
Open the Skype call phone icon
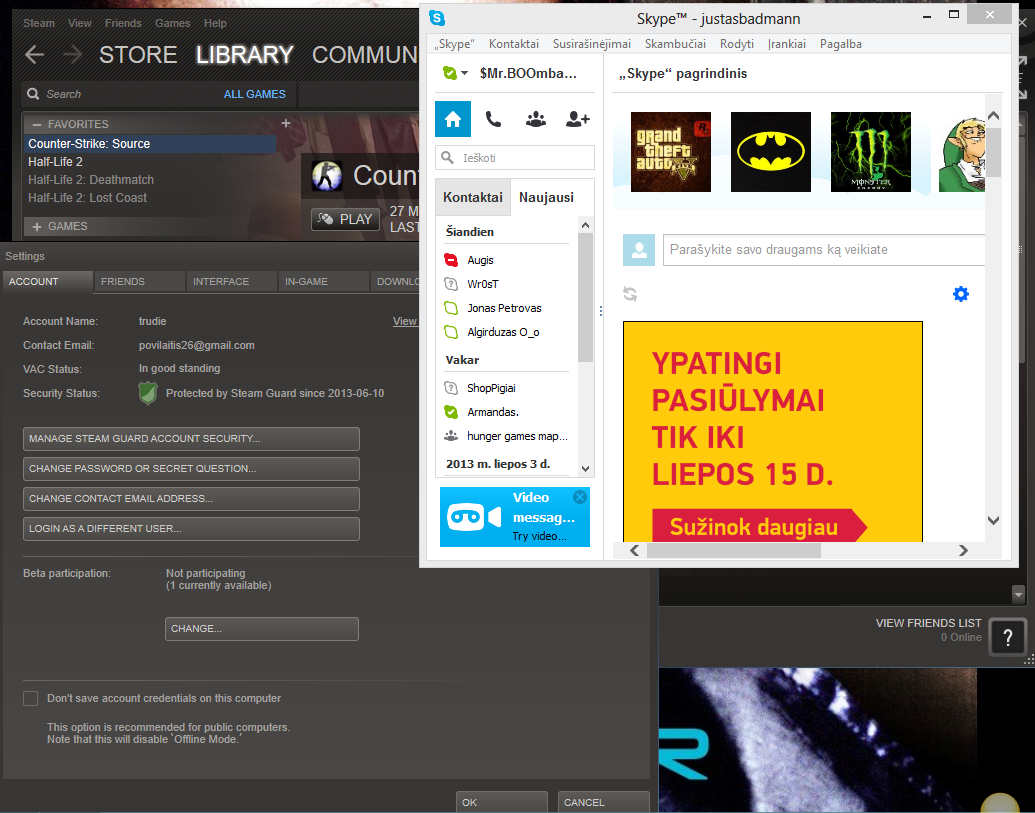coord(494,119)
